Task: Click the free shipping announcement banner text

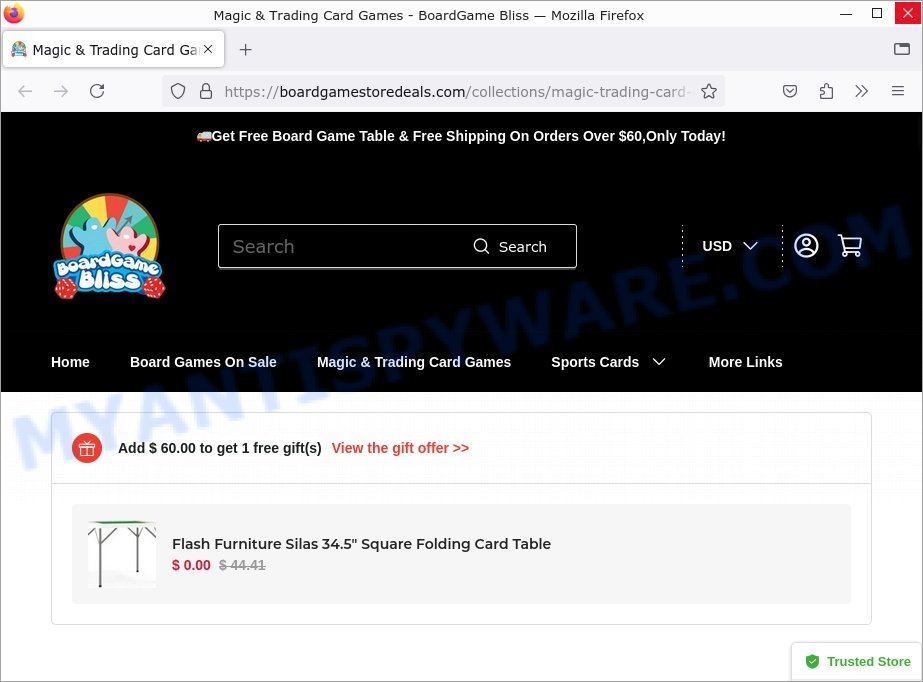Action: click(461, 136)
